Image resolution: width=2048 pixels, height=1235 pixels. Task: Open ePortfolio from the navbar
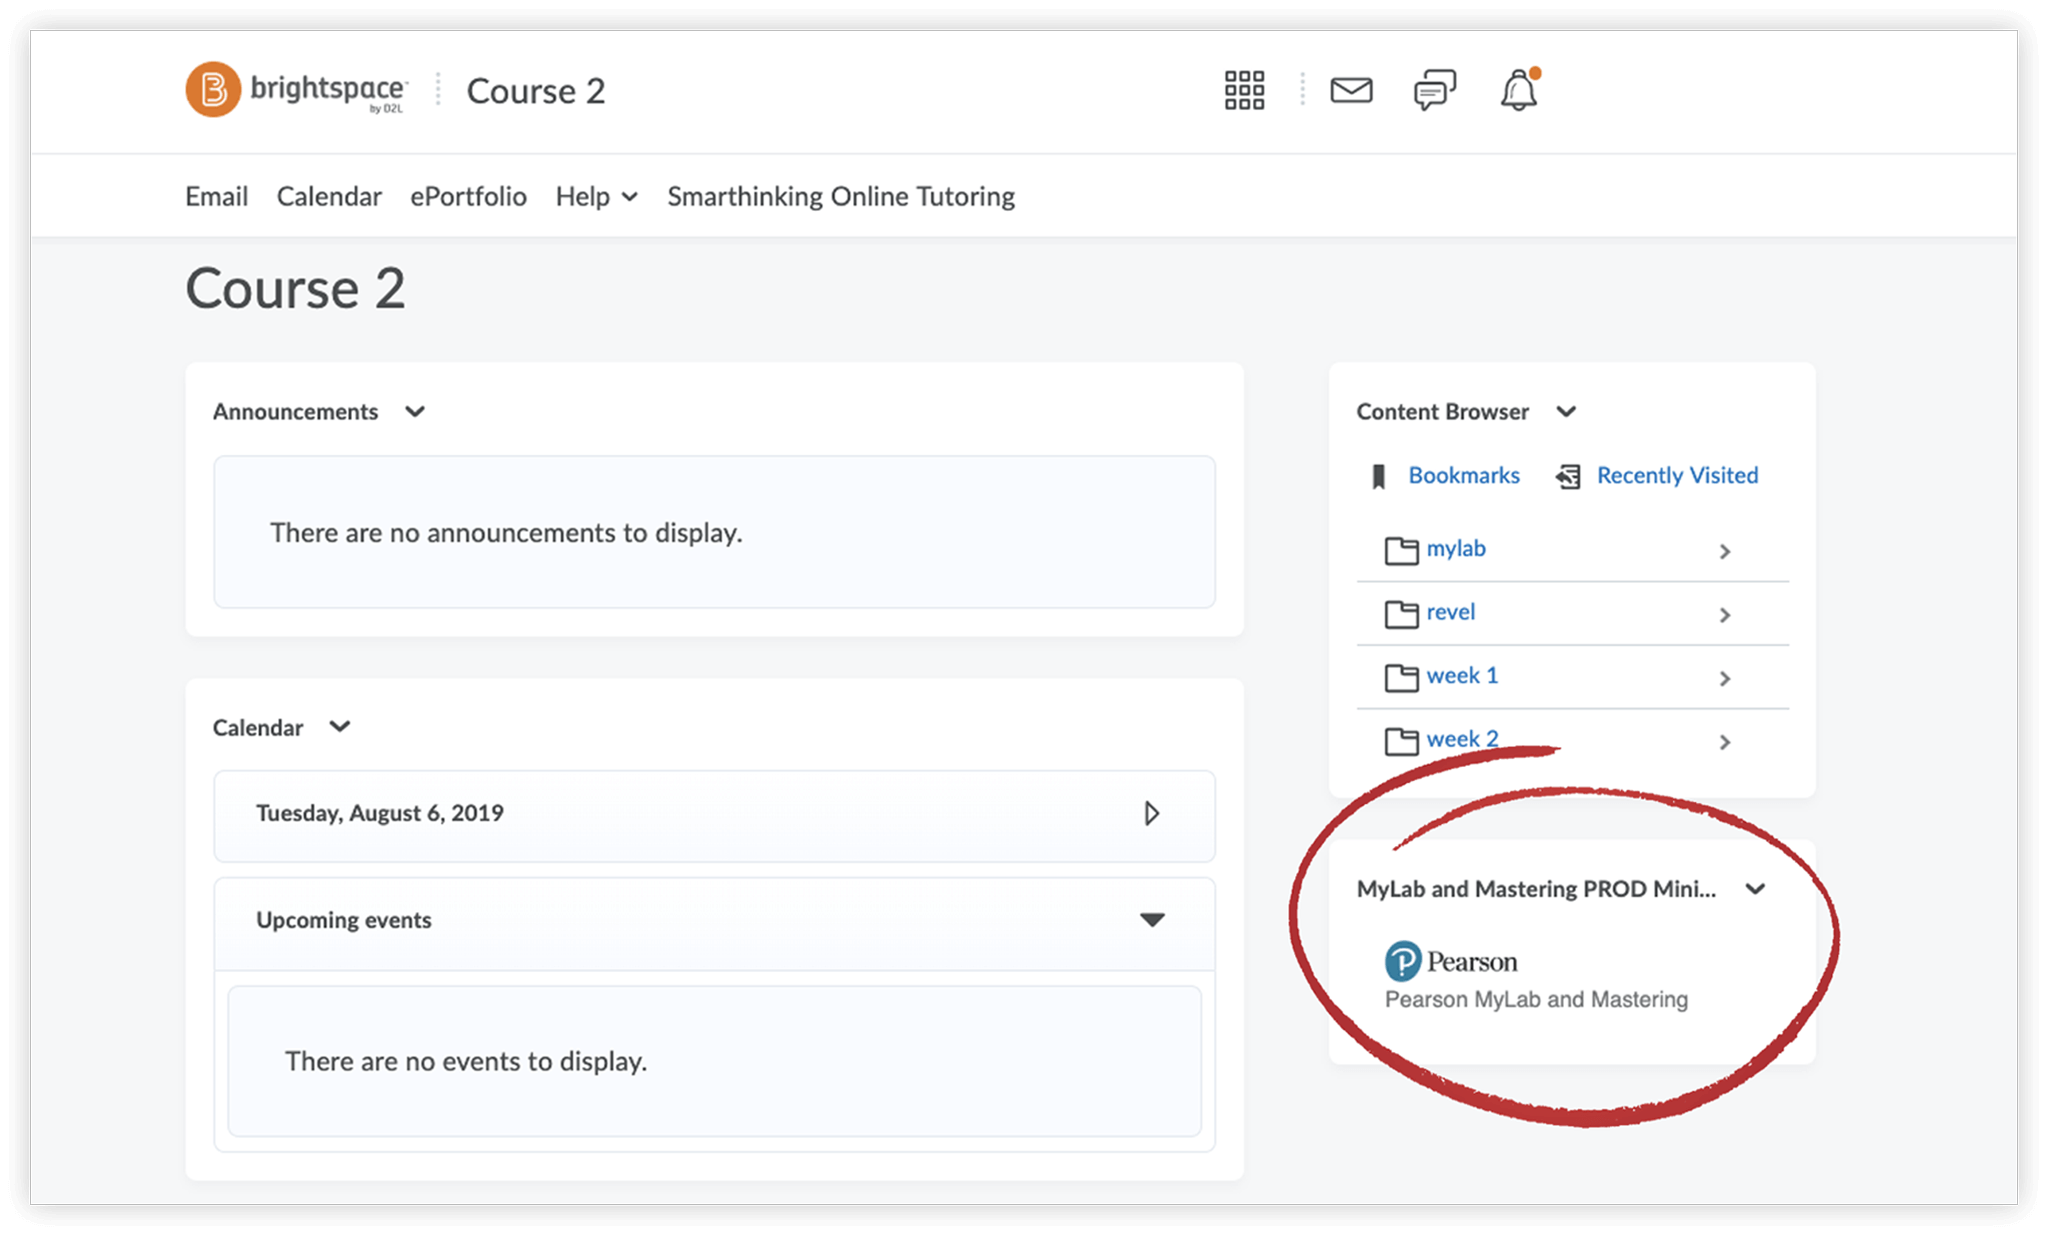[468, 197]
